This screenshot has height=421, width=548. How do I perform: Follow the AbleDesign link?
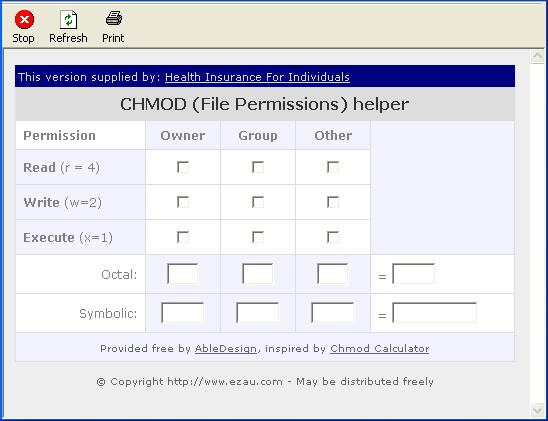[226, 349]
